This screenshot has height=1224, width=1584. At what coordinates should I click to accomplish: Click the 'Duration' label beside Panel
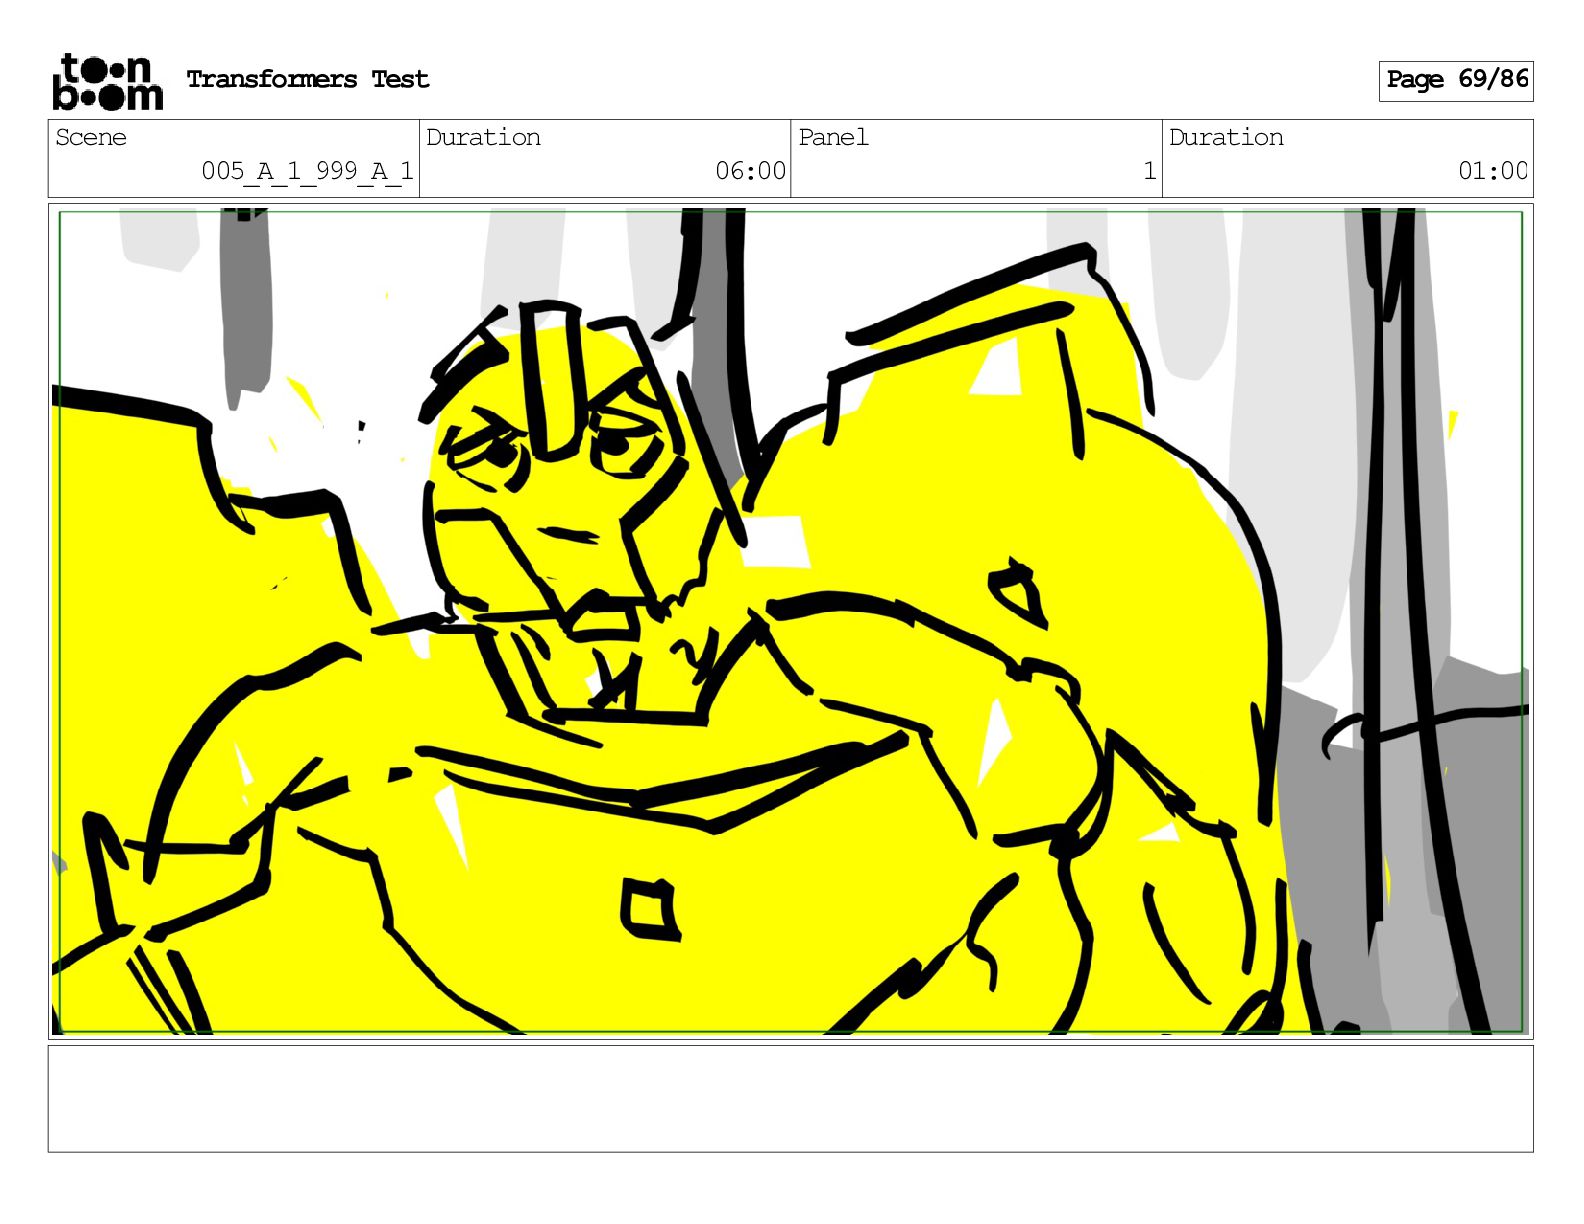click(1226, 138)
